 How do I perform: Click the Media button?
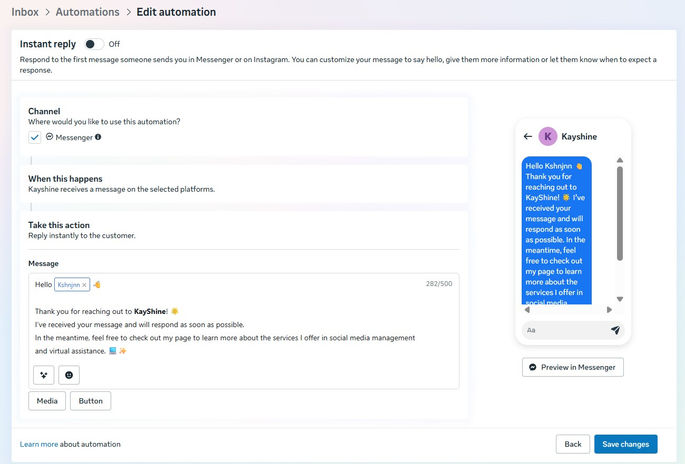click(x=47, y=401)
